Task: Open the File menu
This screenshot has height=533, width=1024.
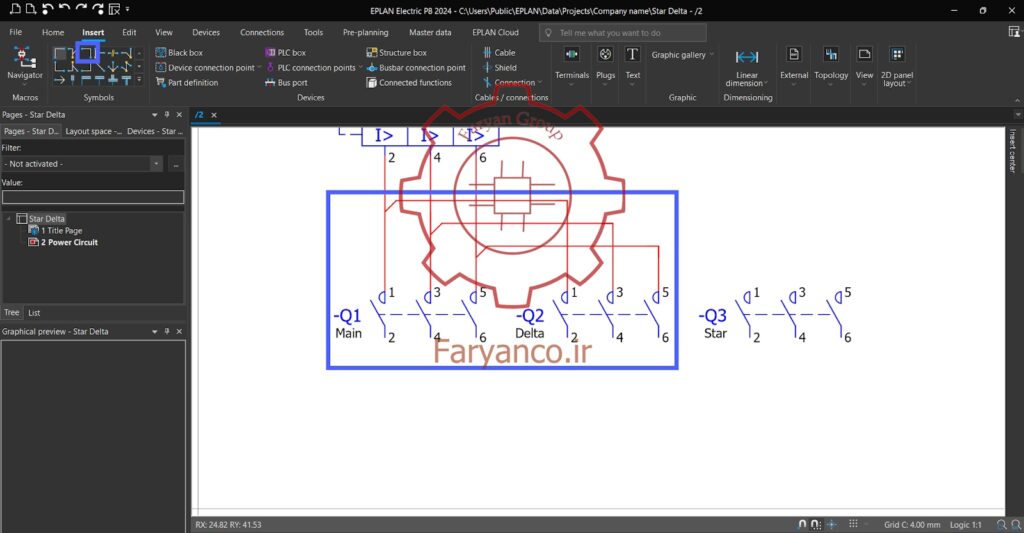Action: tap(16, 32)
